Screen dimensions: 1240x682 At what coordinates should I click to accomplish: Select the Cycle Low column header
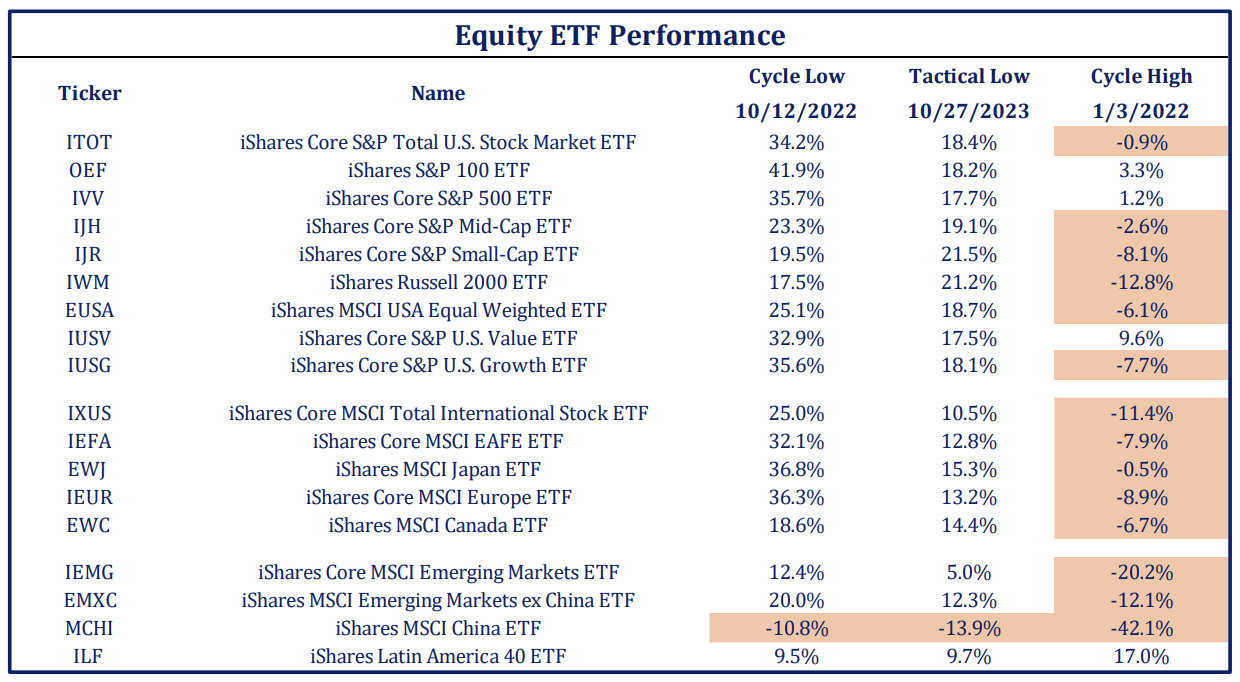point(796,77)
